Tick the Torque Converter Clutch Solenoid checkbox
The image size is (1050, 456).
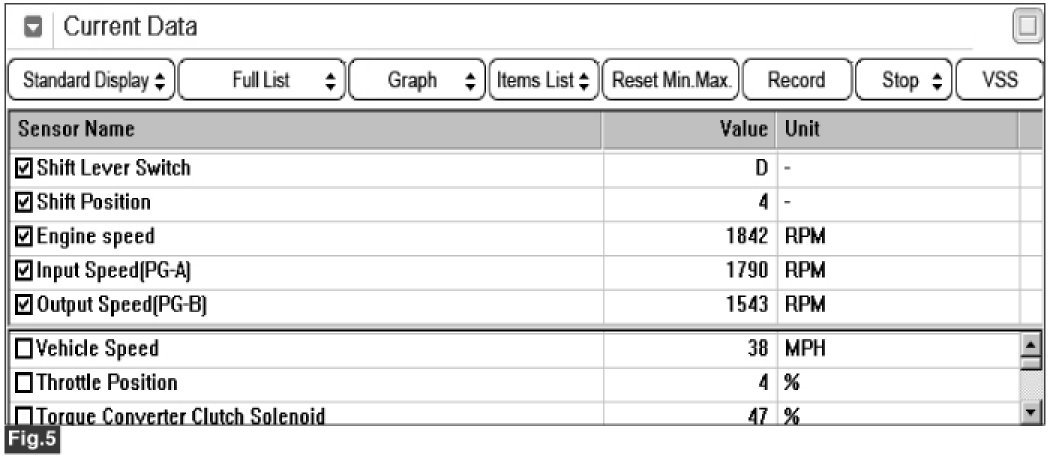(x=23, y=416)
